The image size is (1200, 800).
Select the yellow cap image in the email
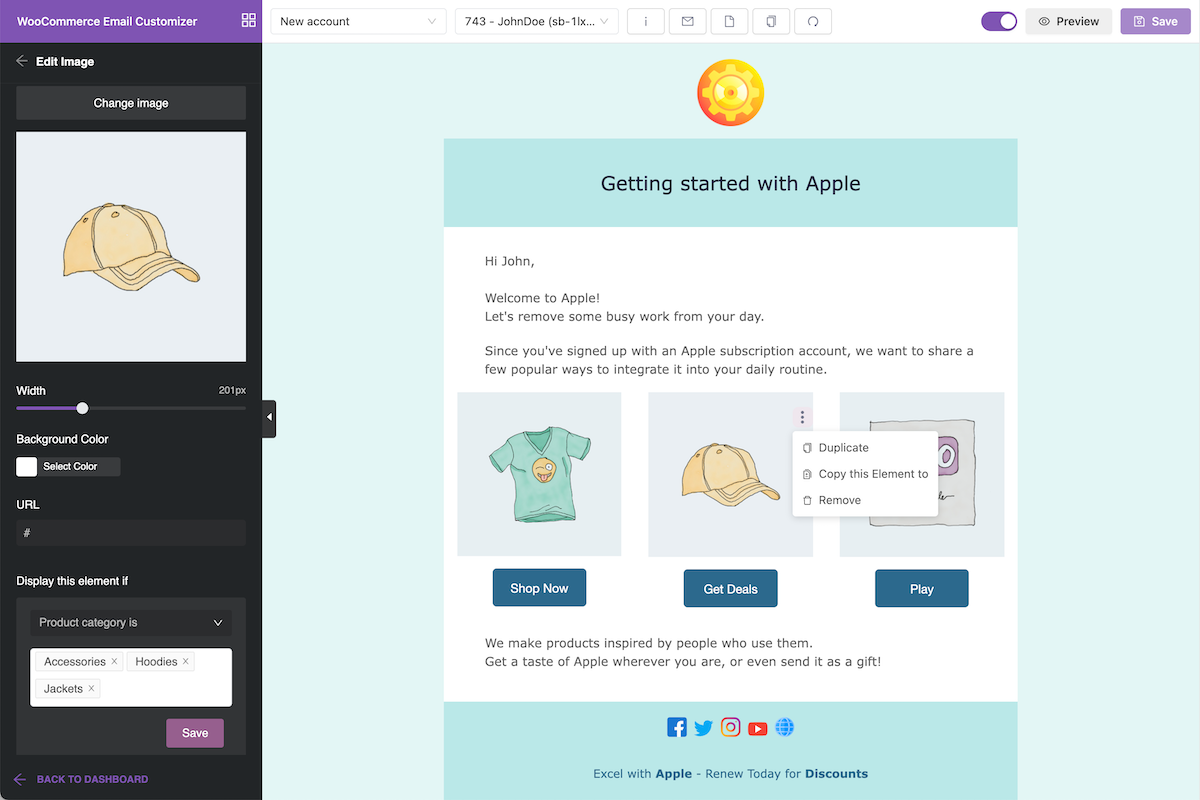[x=731, y=474]
